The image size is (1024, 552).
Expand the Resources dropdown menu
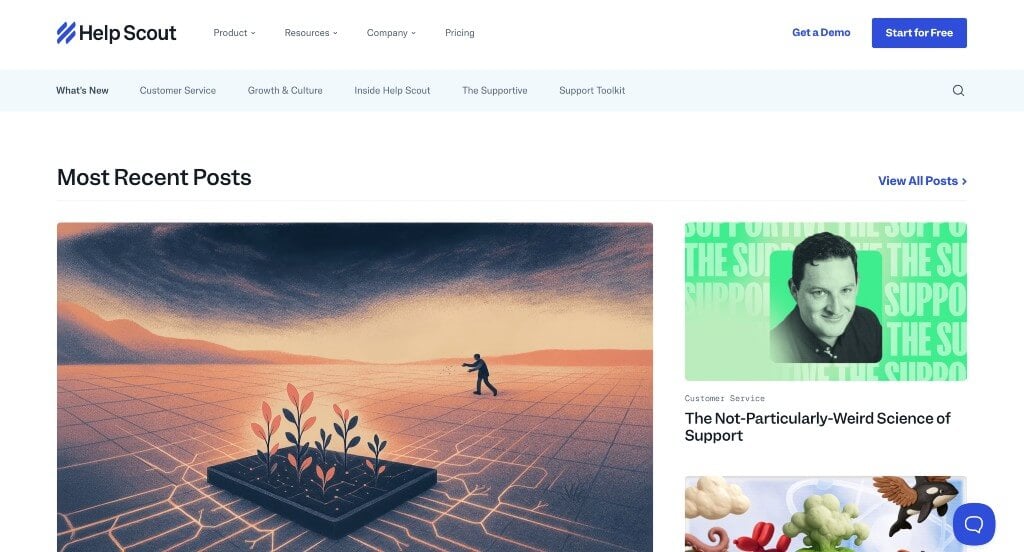tap(311, 33)
